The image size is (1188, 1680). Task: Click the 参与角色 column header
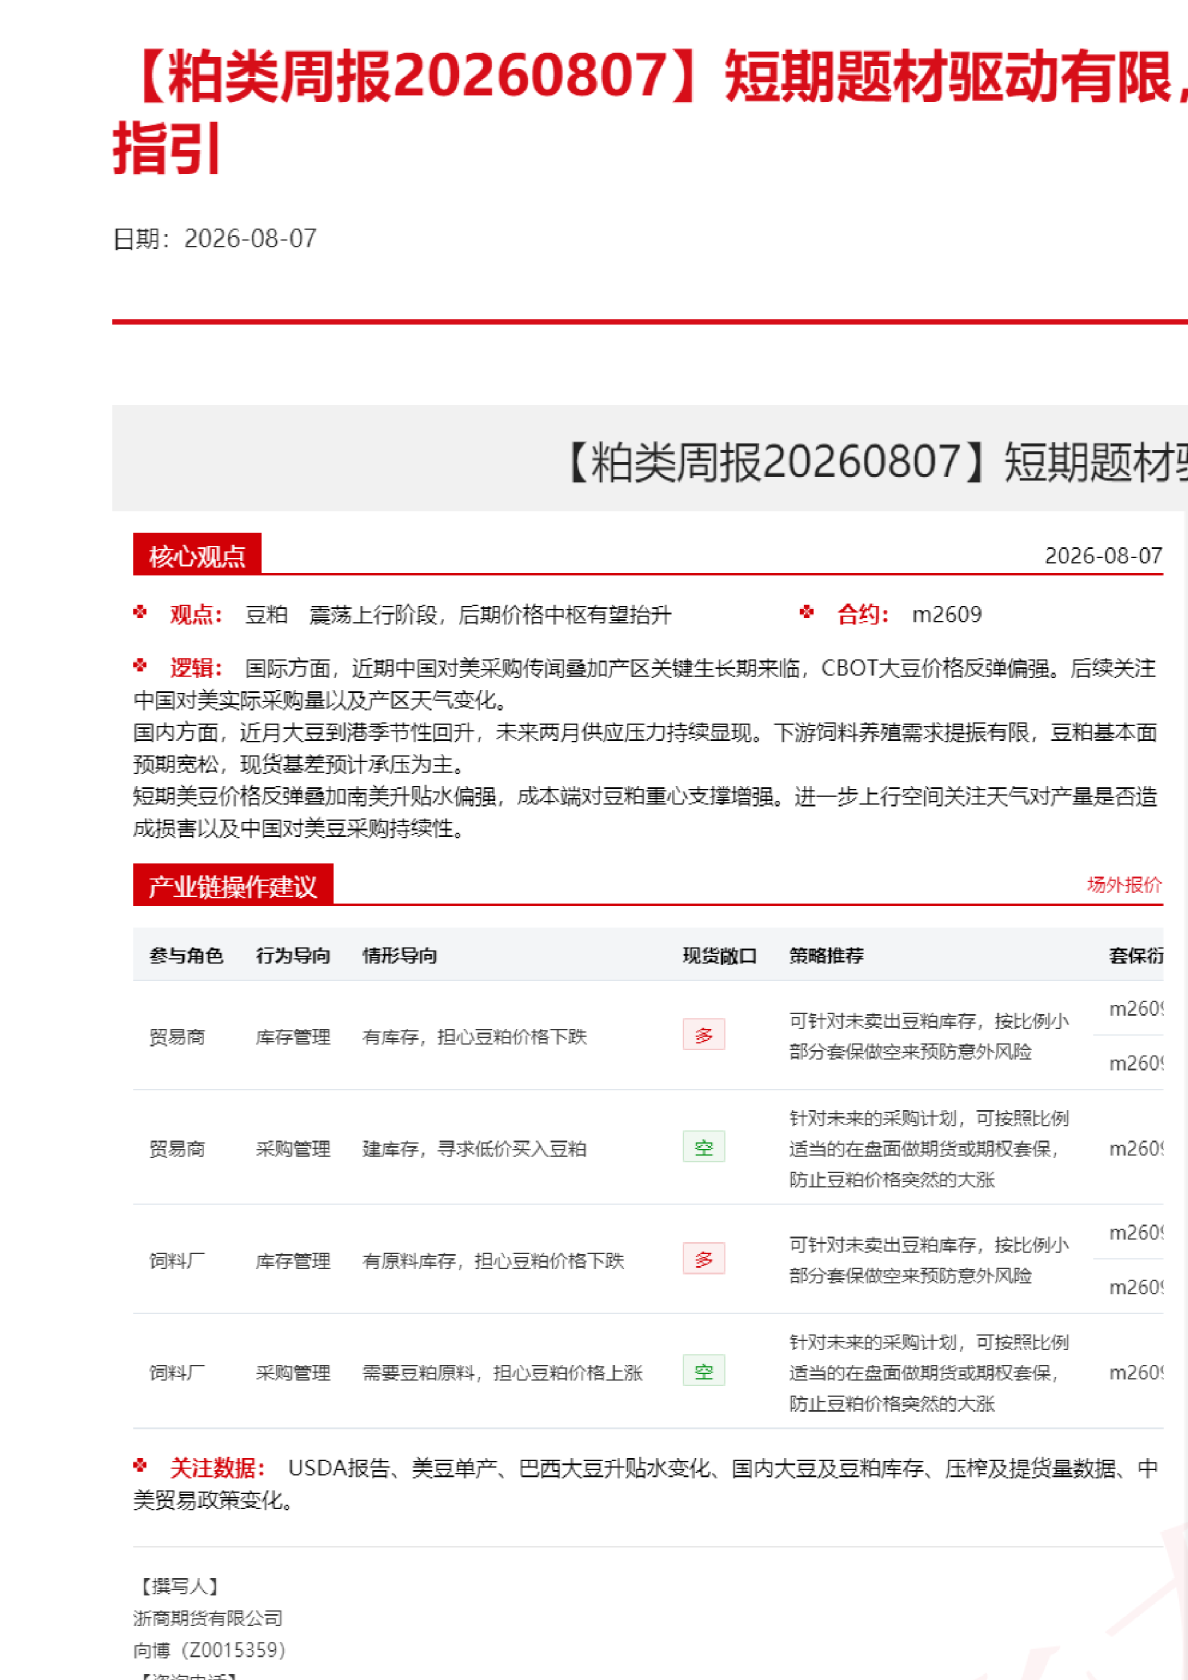[x=186, y=956]
